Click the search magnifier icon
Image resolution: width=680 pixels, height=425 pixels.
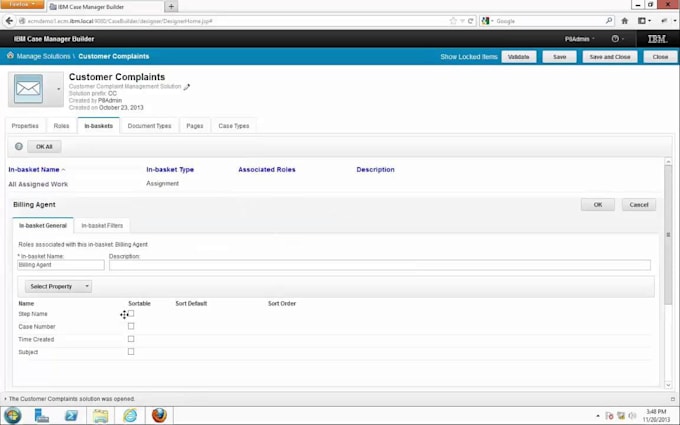coord(609,20)
